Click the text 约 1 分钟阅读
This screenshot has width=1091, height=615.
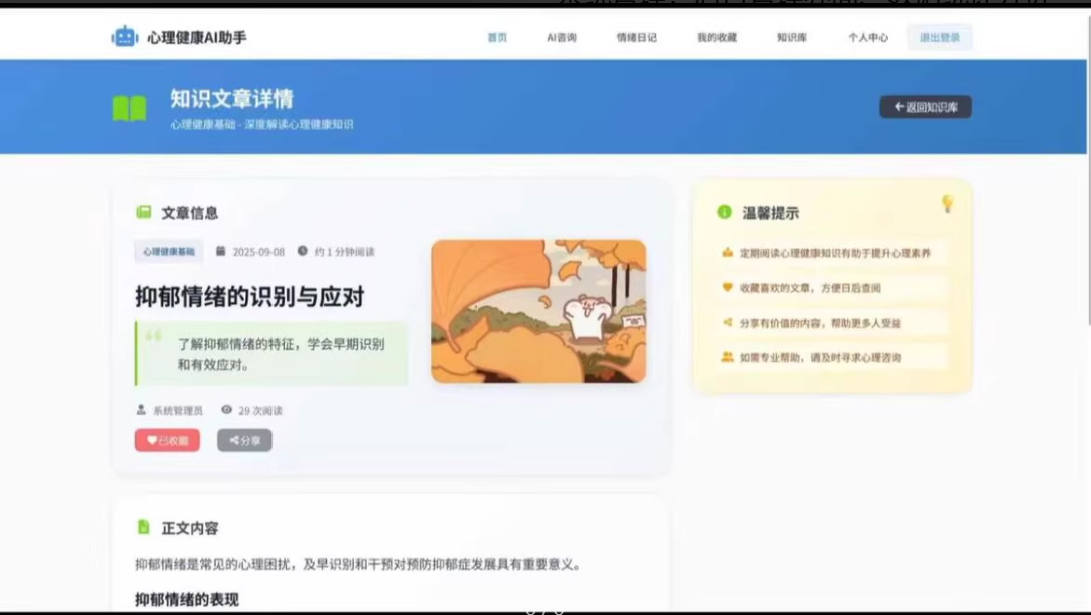tap(344, 252)
